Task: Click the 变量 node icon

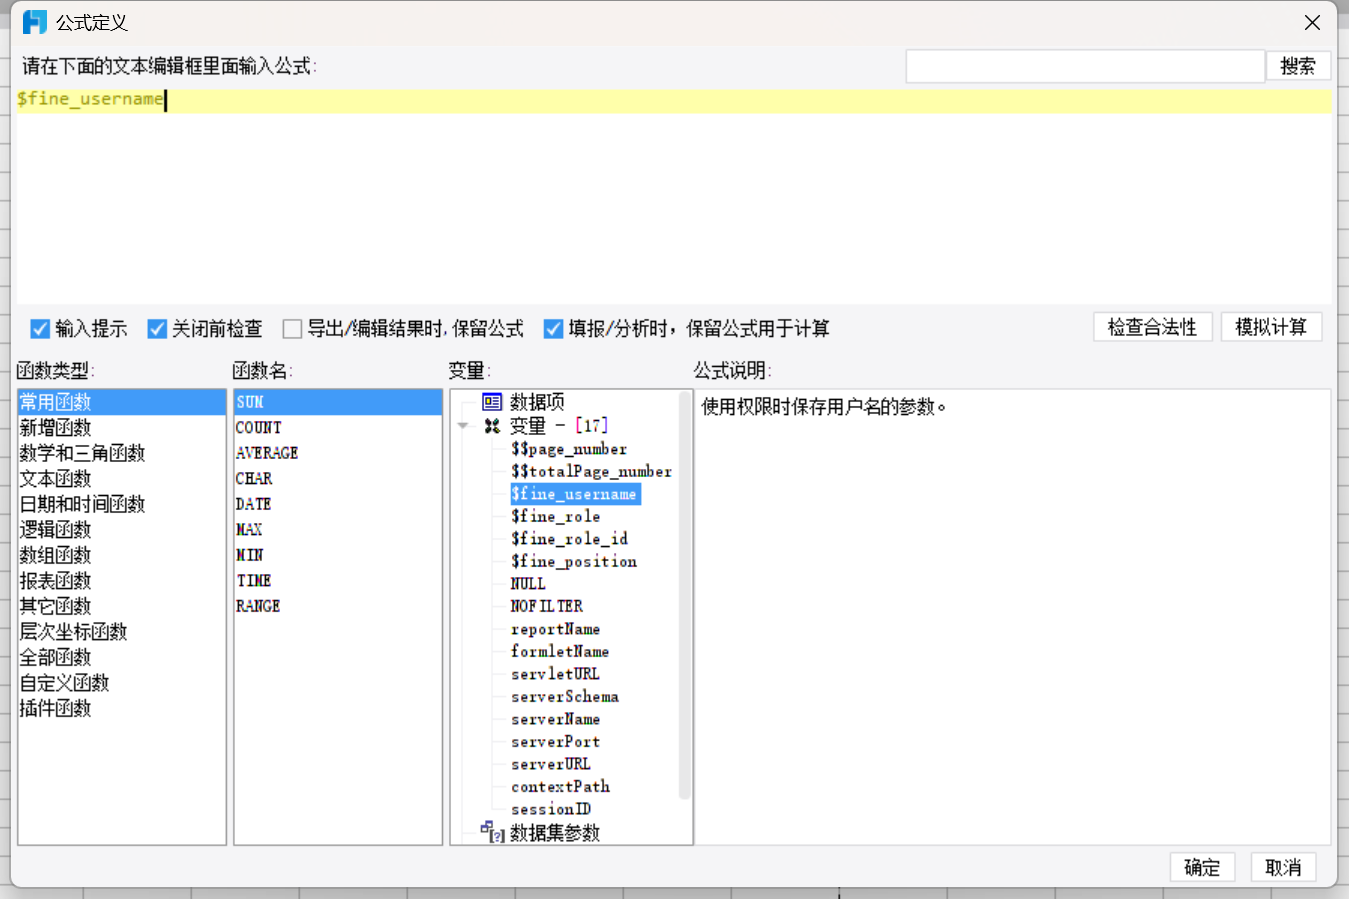Action: [x=492, y=426]
